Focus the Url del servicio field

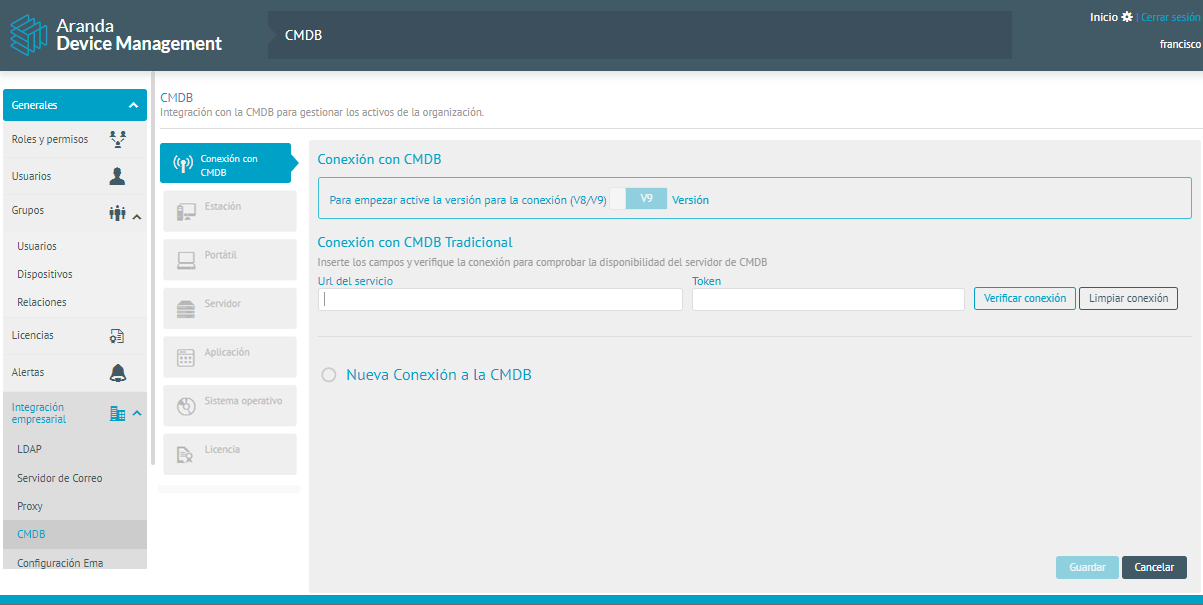(500, 299)
